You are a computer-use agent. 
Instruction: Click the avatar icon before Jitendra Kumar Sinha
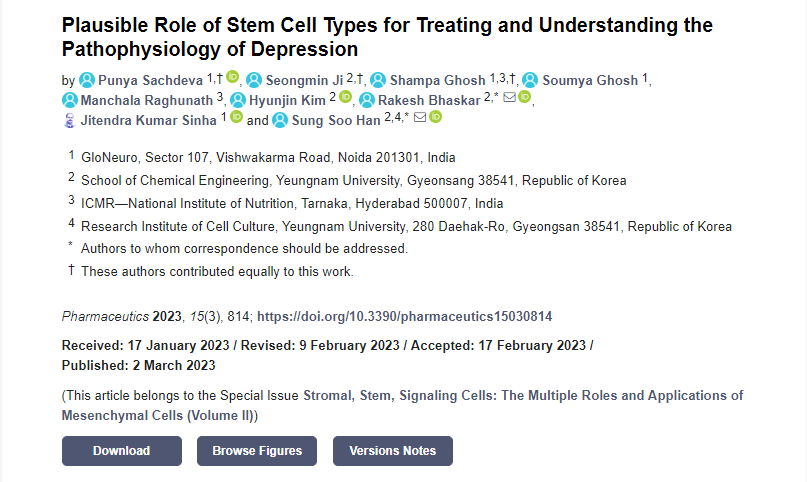70,120
